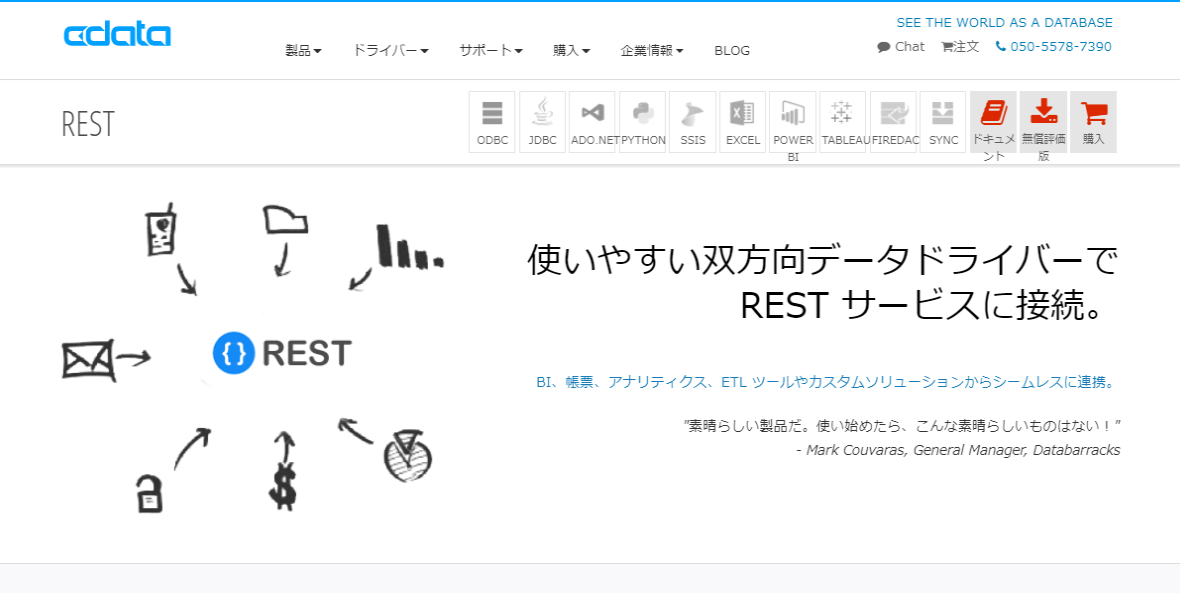Click the phone number 050-5578-7390

1054,47
